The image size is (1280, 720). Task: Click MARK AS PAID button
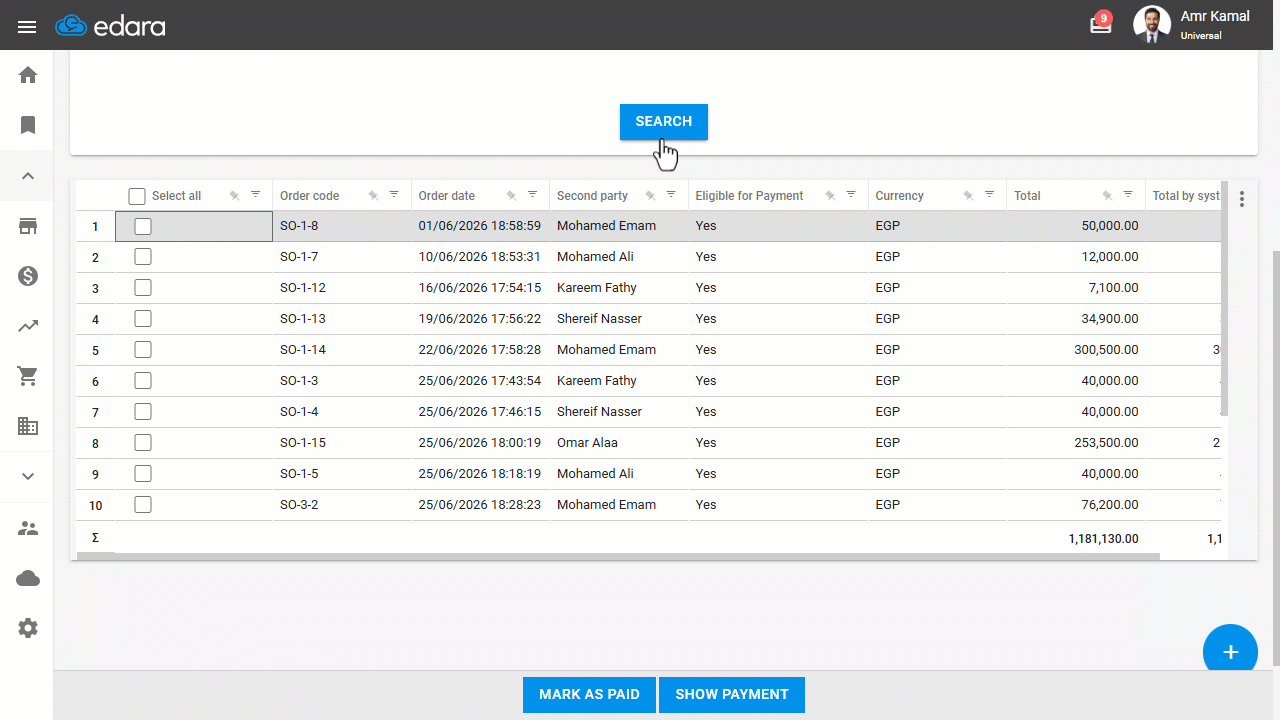[589, 695]
